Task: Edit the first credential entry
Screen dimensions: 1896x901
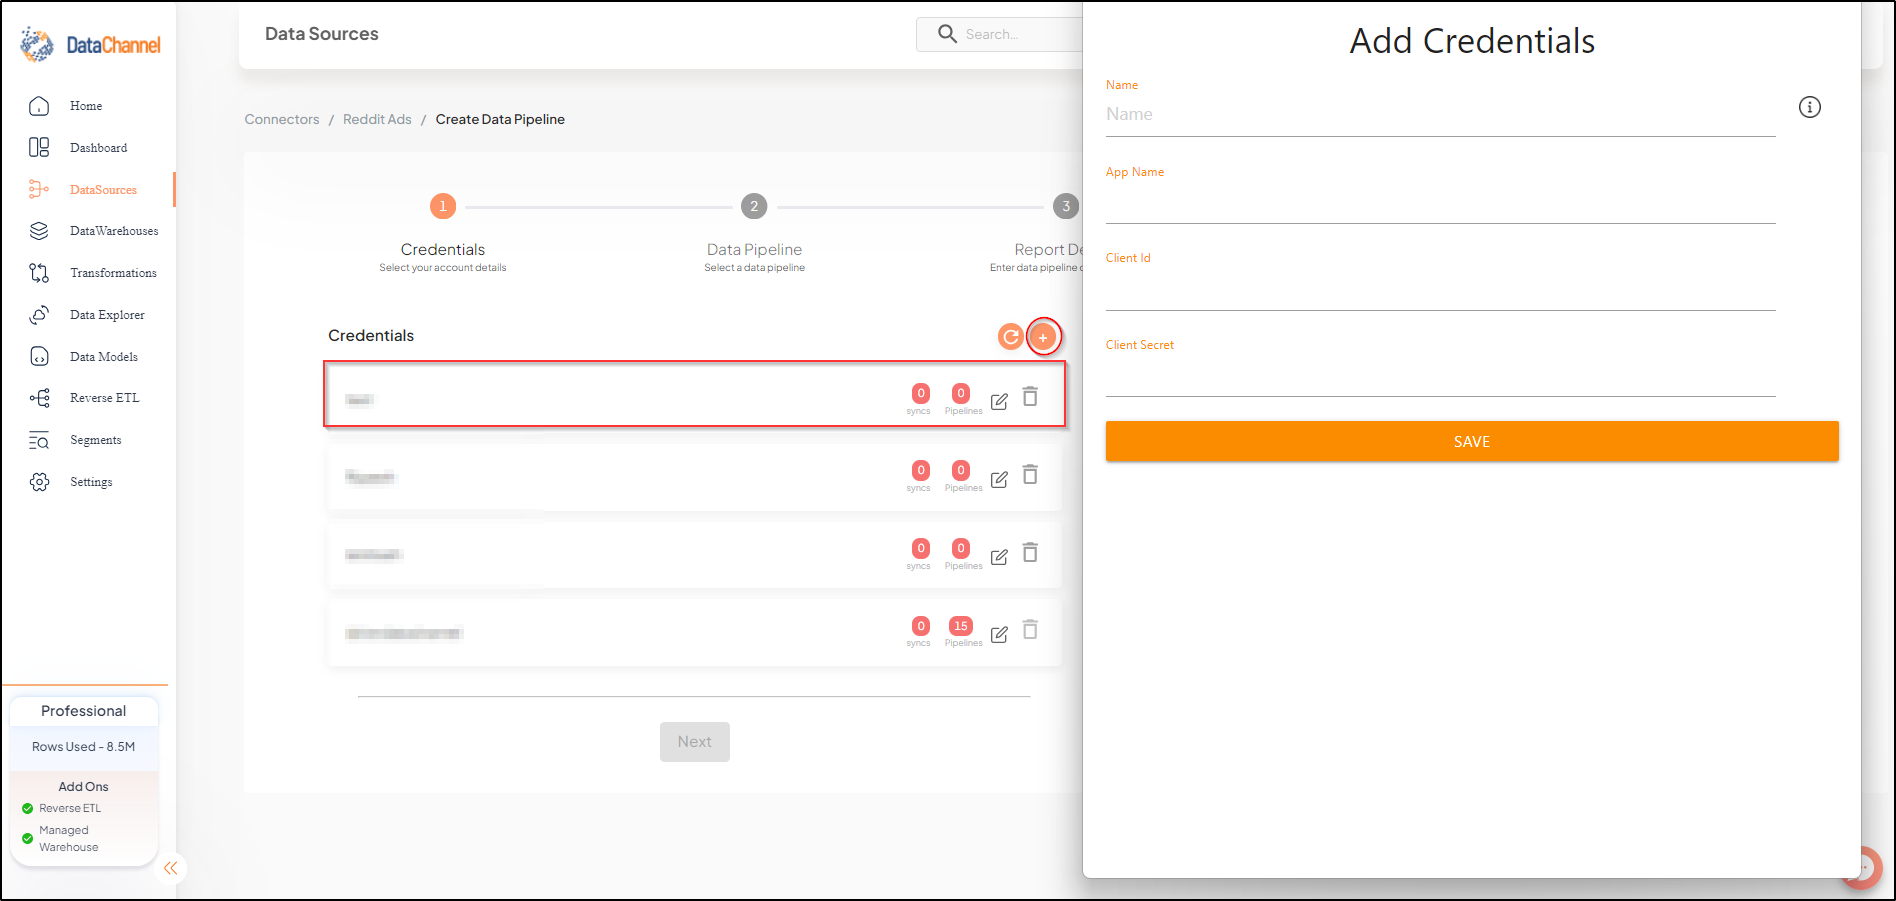Action: click(x=999, y=401)
